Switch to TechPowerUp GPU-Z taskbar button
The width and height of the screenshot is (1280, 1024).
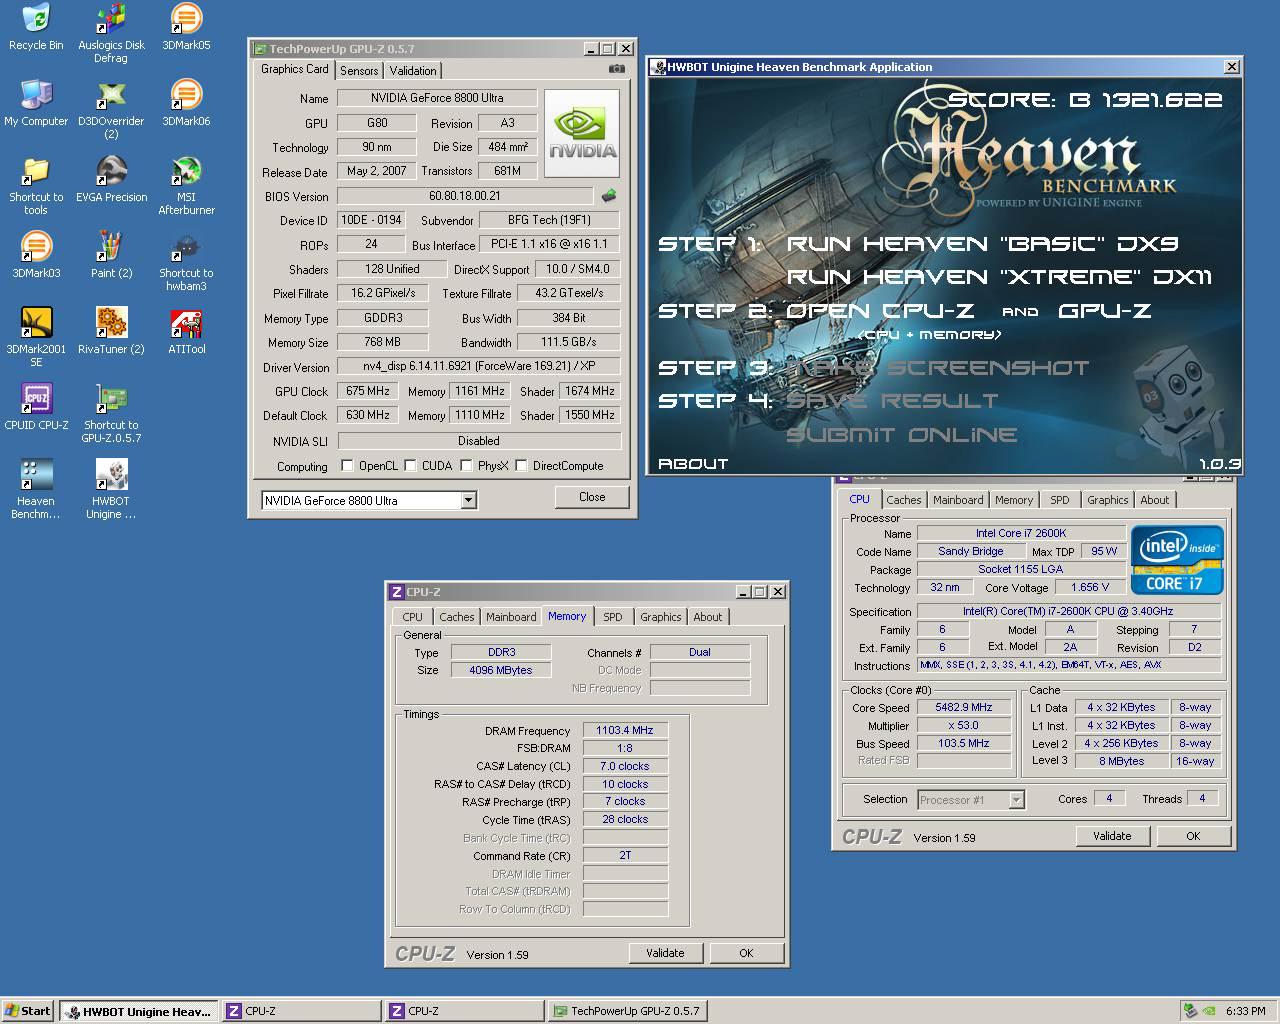628,1011
